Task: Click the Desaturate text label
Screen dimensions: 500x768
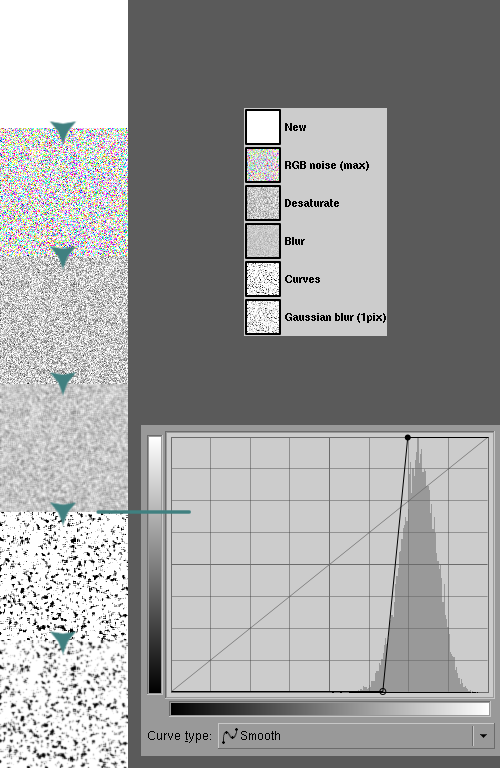Action: [311, 203]
